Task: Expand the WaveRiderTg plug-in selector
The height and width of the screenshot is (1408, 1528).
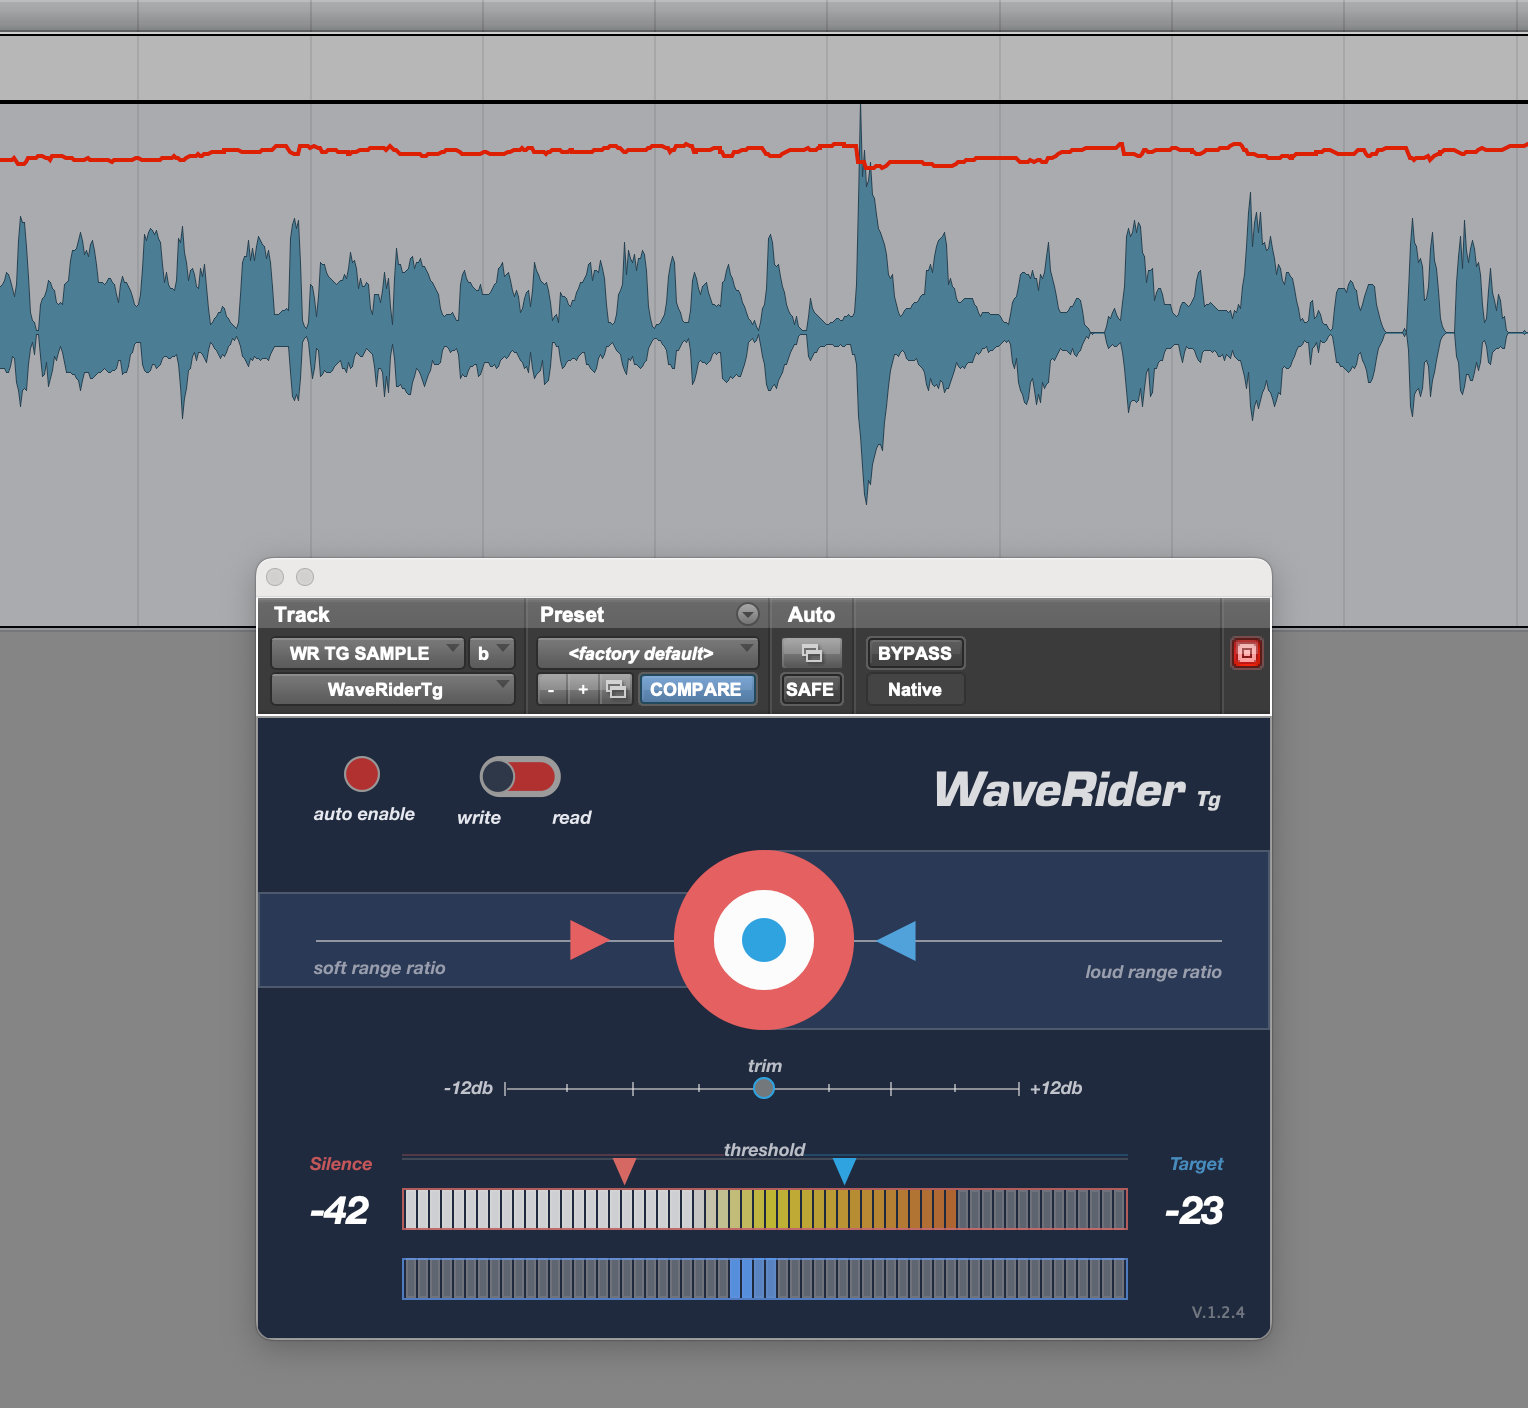Action: click(x=392, y=689)
